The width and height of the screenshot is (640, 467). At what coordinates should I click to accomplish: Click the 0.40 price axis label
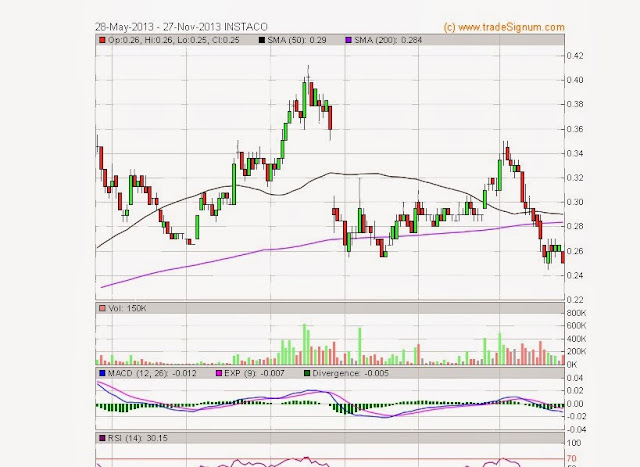pyautogui.click(x=575, y=80)
